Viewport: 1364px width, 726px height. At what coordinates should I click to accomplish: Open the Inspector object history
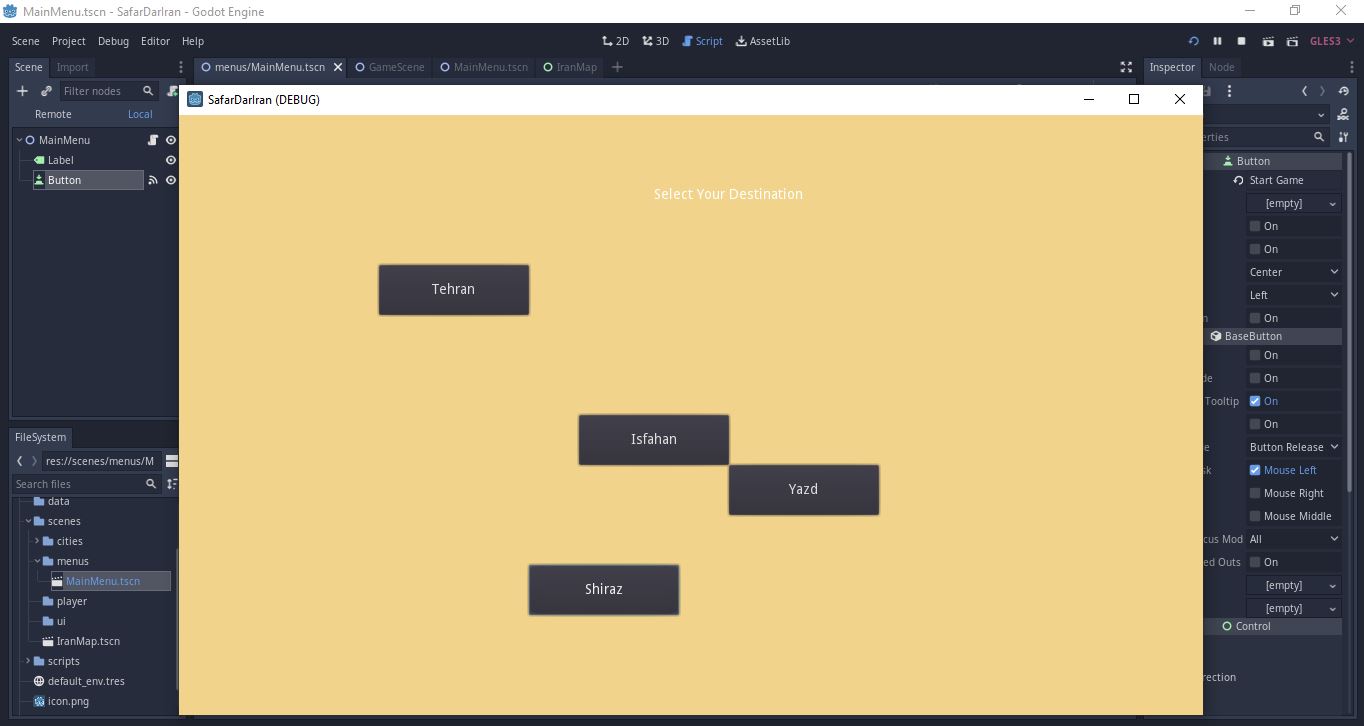point(1343,91)
